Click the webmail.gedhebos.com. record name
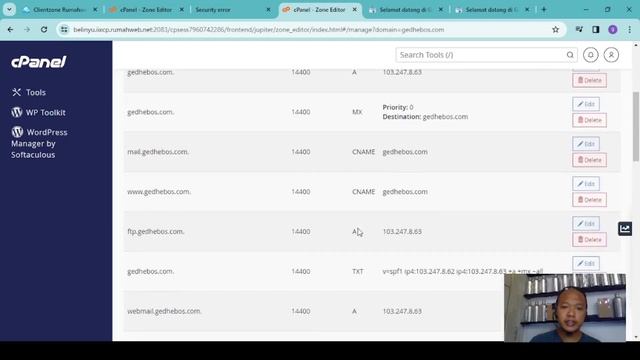The image size is (640, 360). pos(164,311)
